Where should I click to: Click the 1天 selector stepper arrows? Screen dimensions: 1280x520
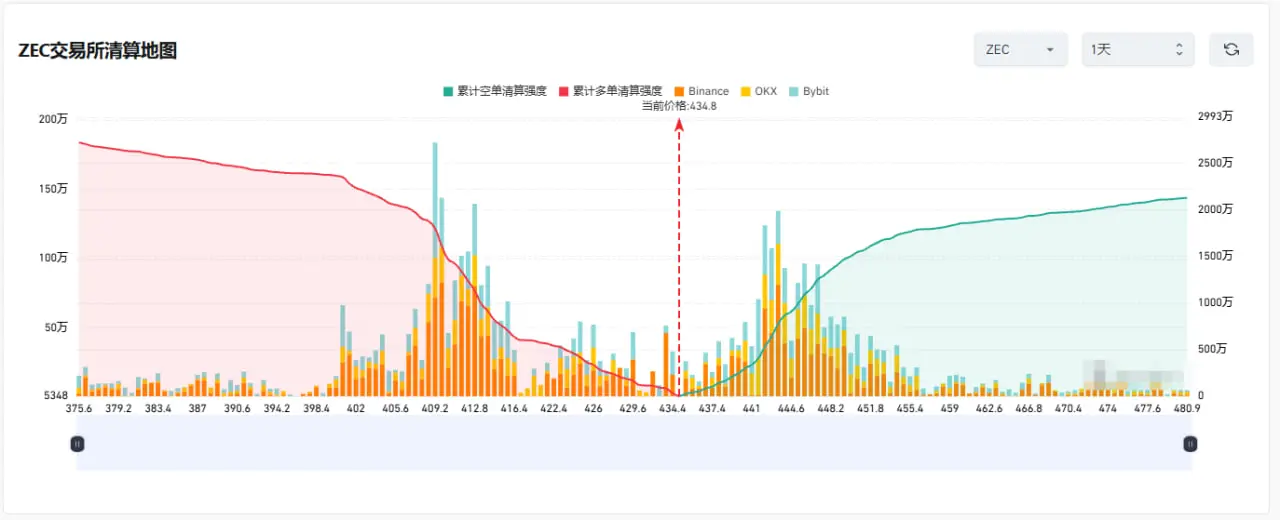1179,49
